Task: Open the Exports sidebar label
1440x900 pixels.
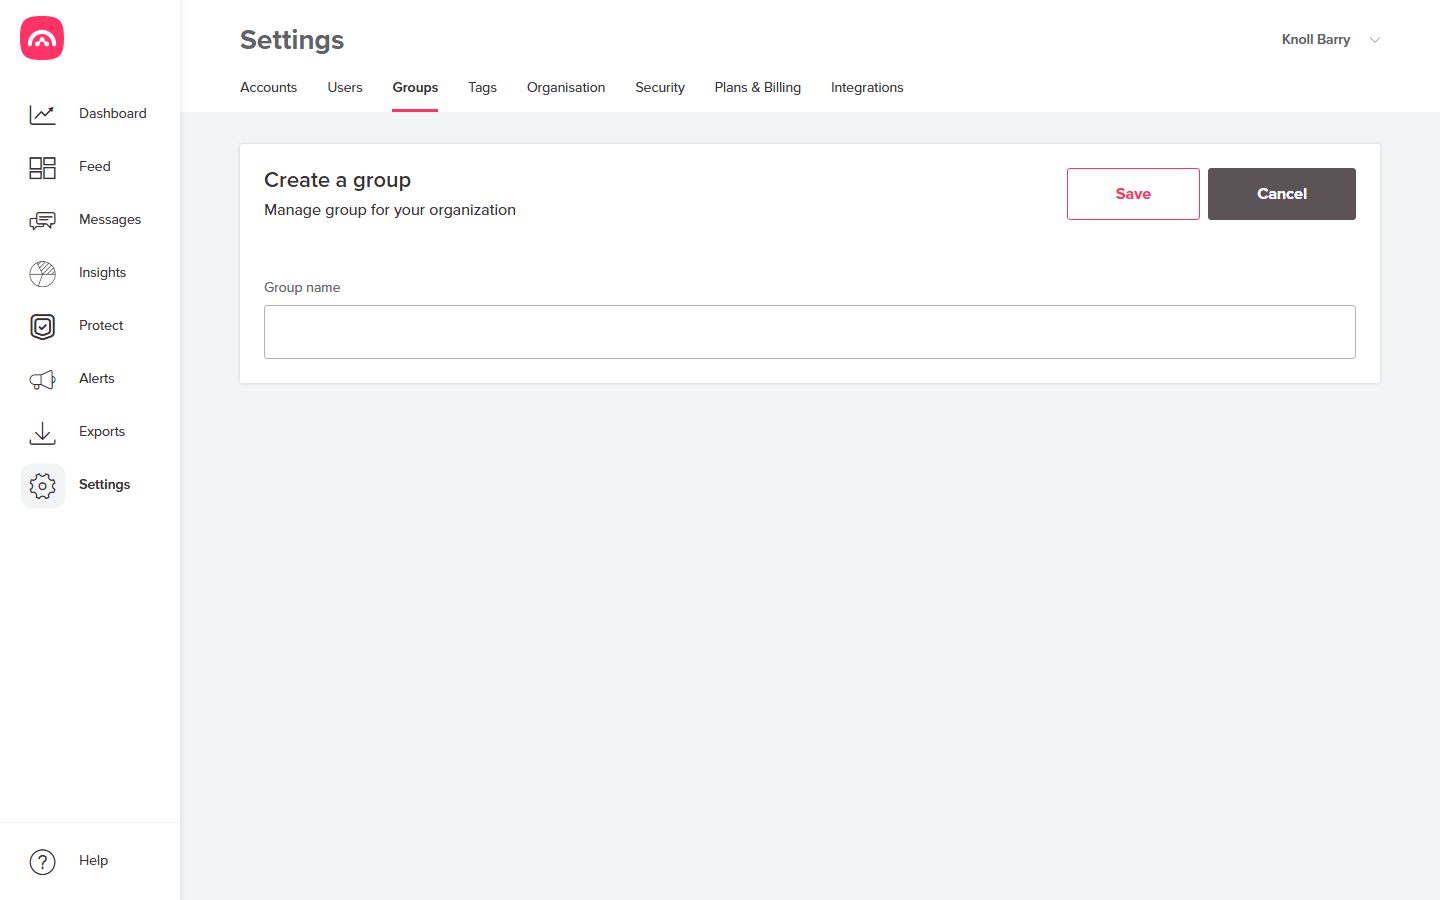Action: (102, 432)
